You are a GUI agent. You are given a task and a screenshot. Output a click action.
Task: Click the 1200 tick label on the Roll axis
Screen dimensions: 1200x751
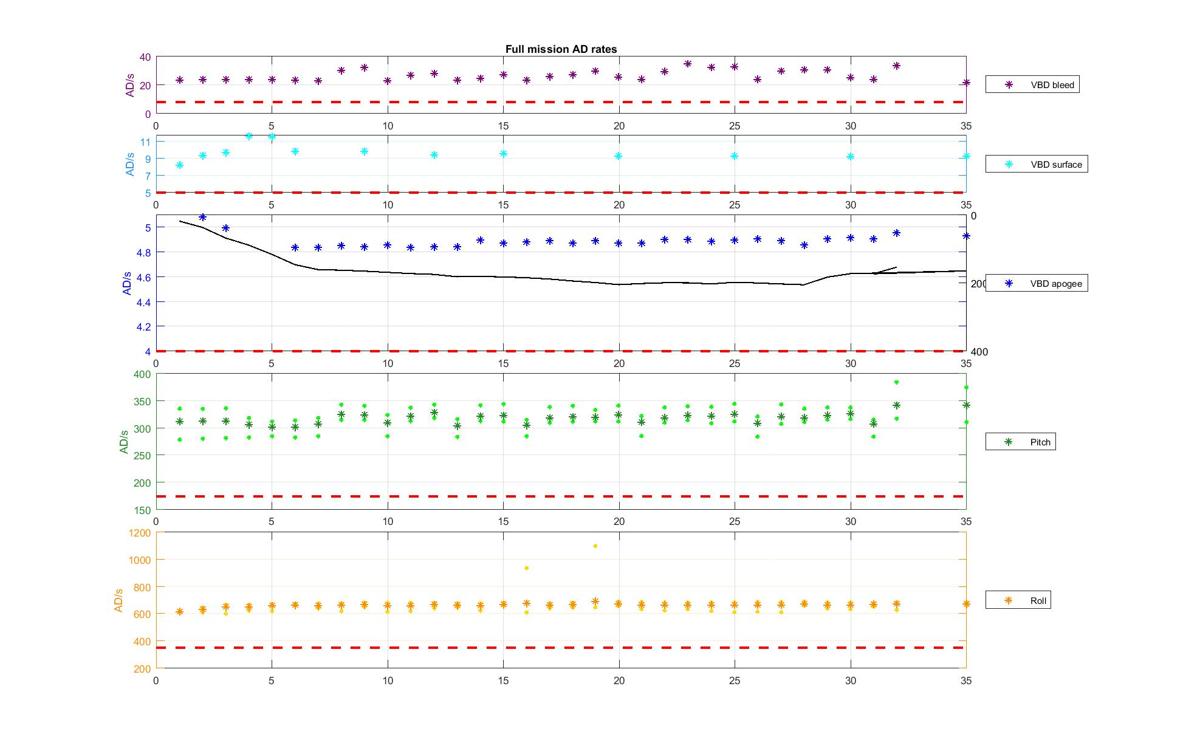tap(140, 533)
